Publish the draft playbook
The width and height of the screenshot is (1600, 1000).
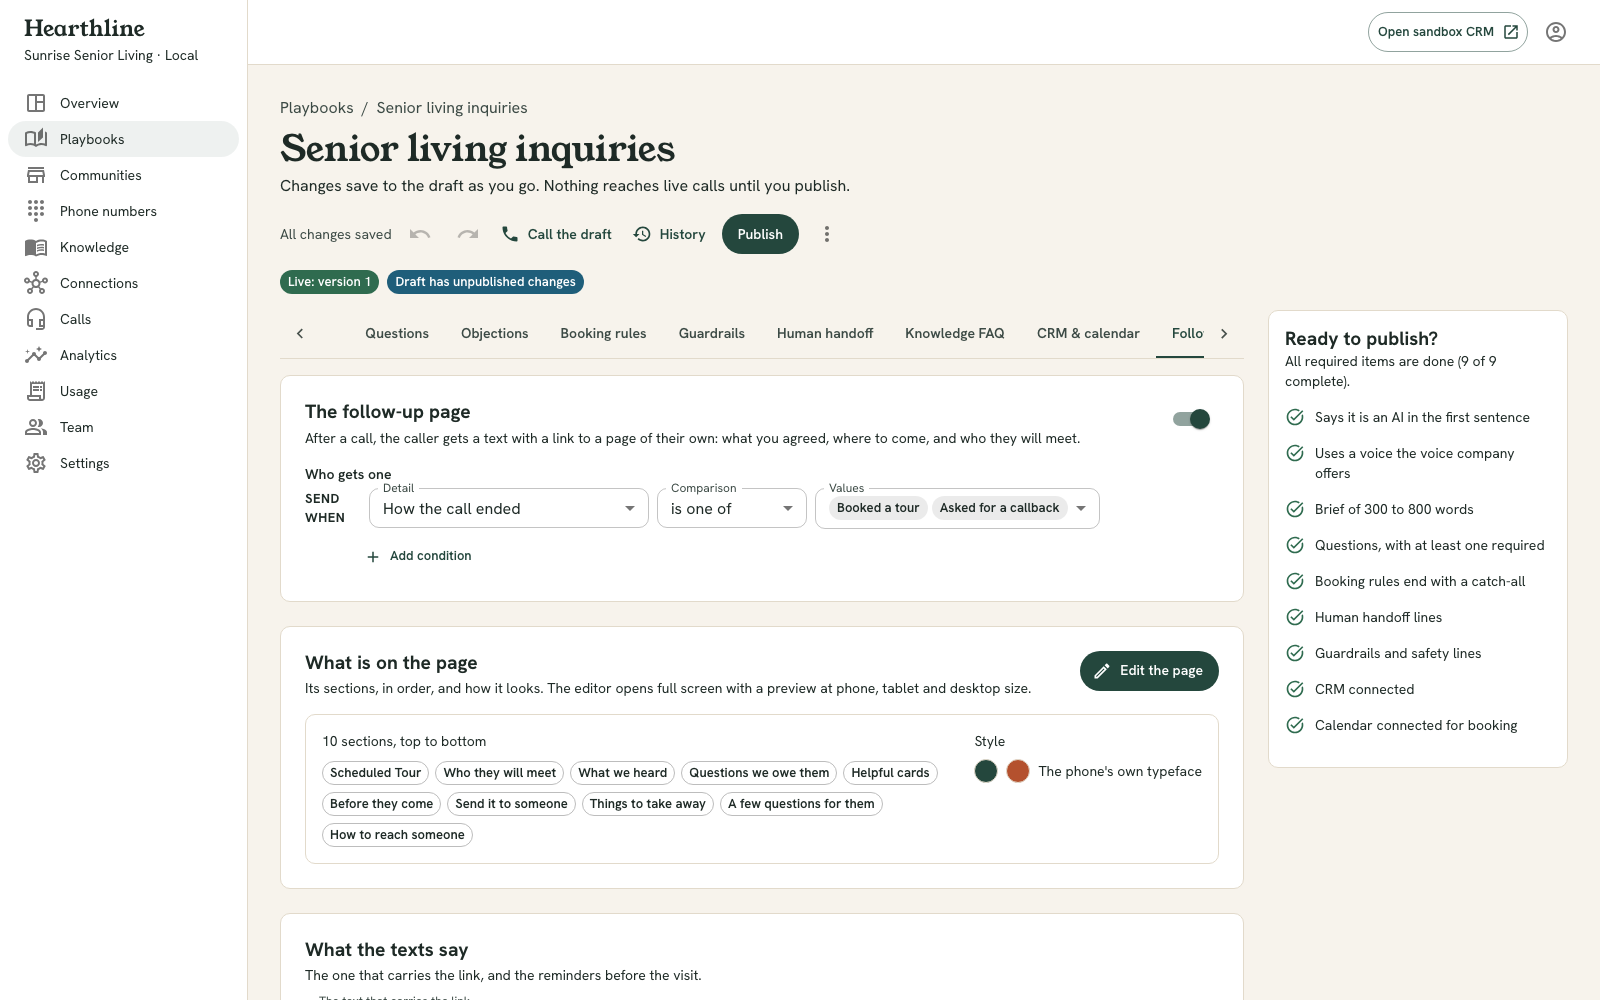pyautogui.click(x=760, y=234)
